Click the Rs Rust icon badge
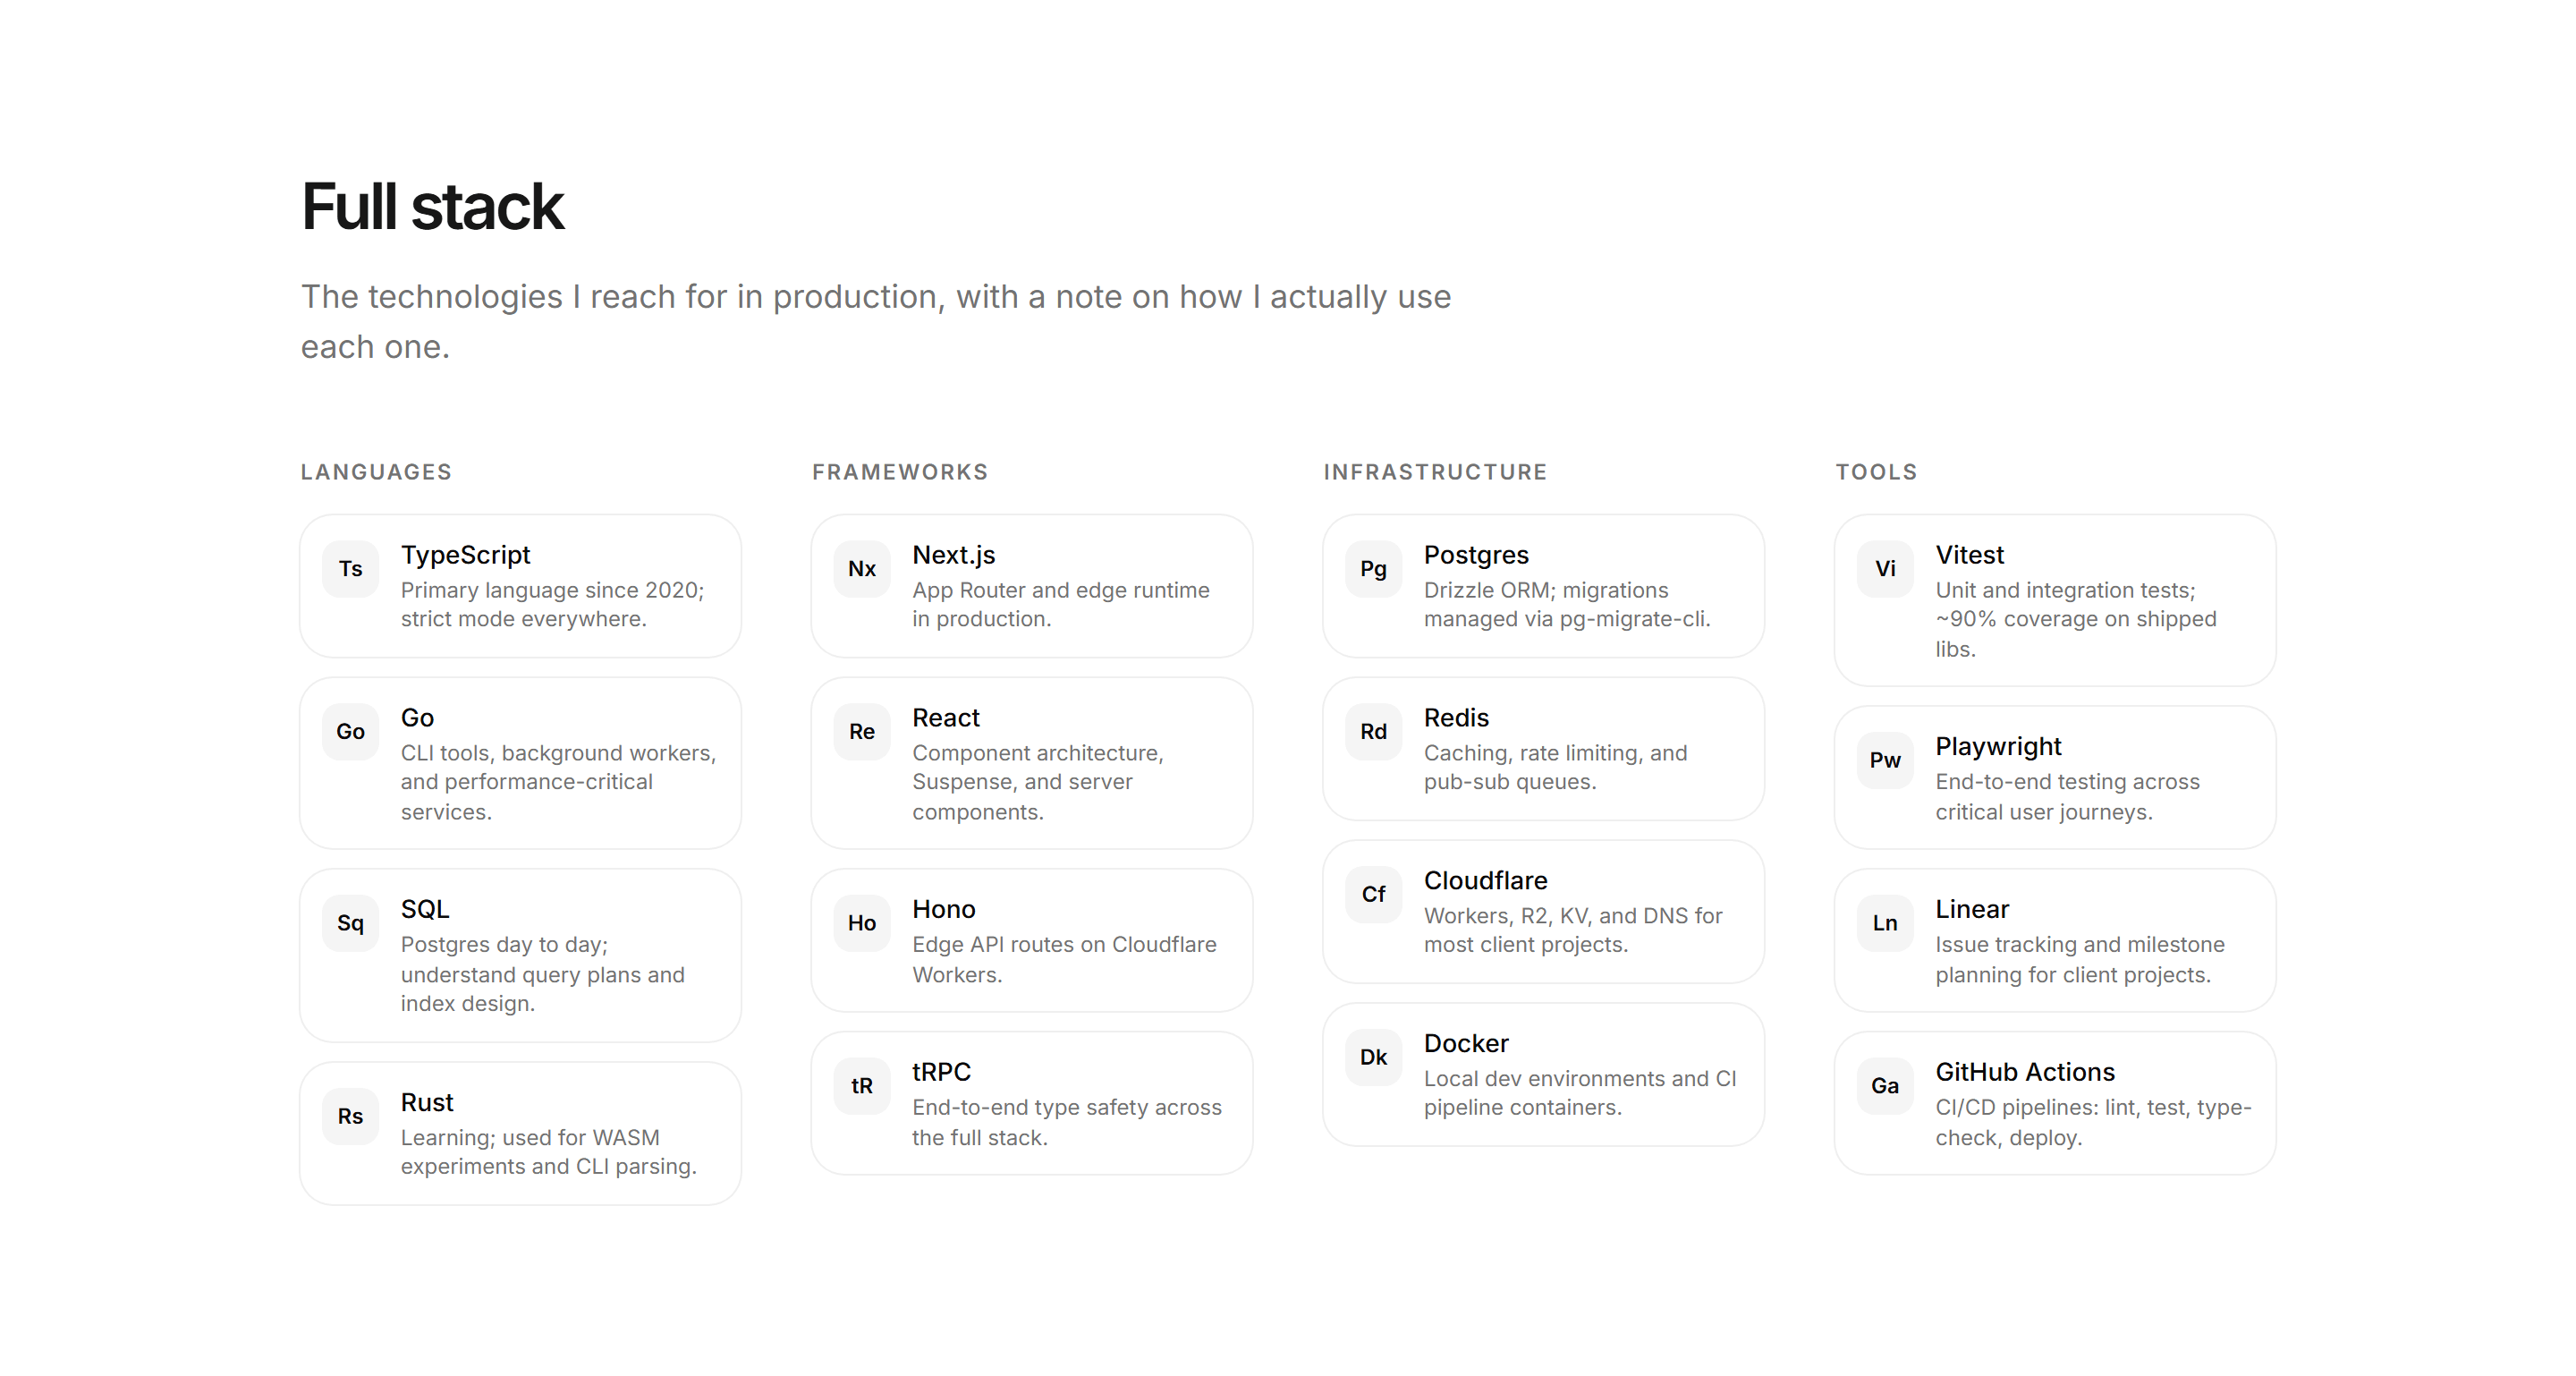 (350, 1116)
